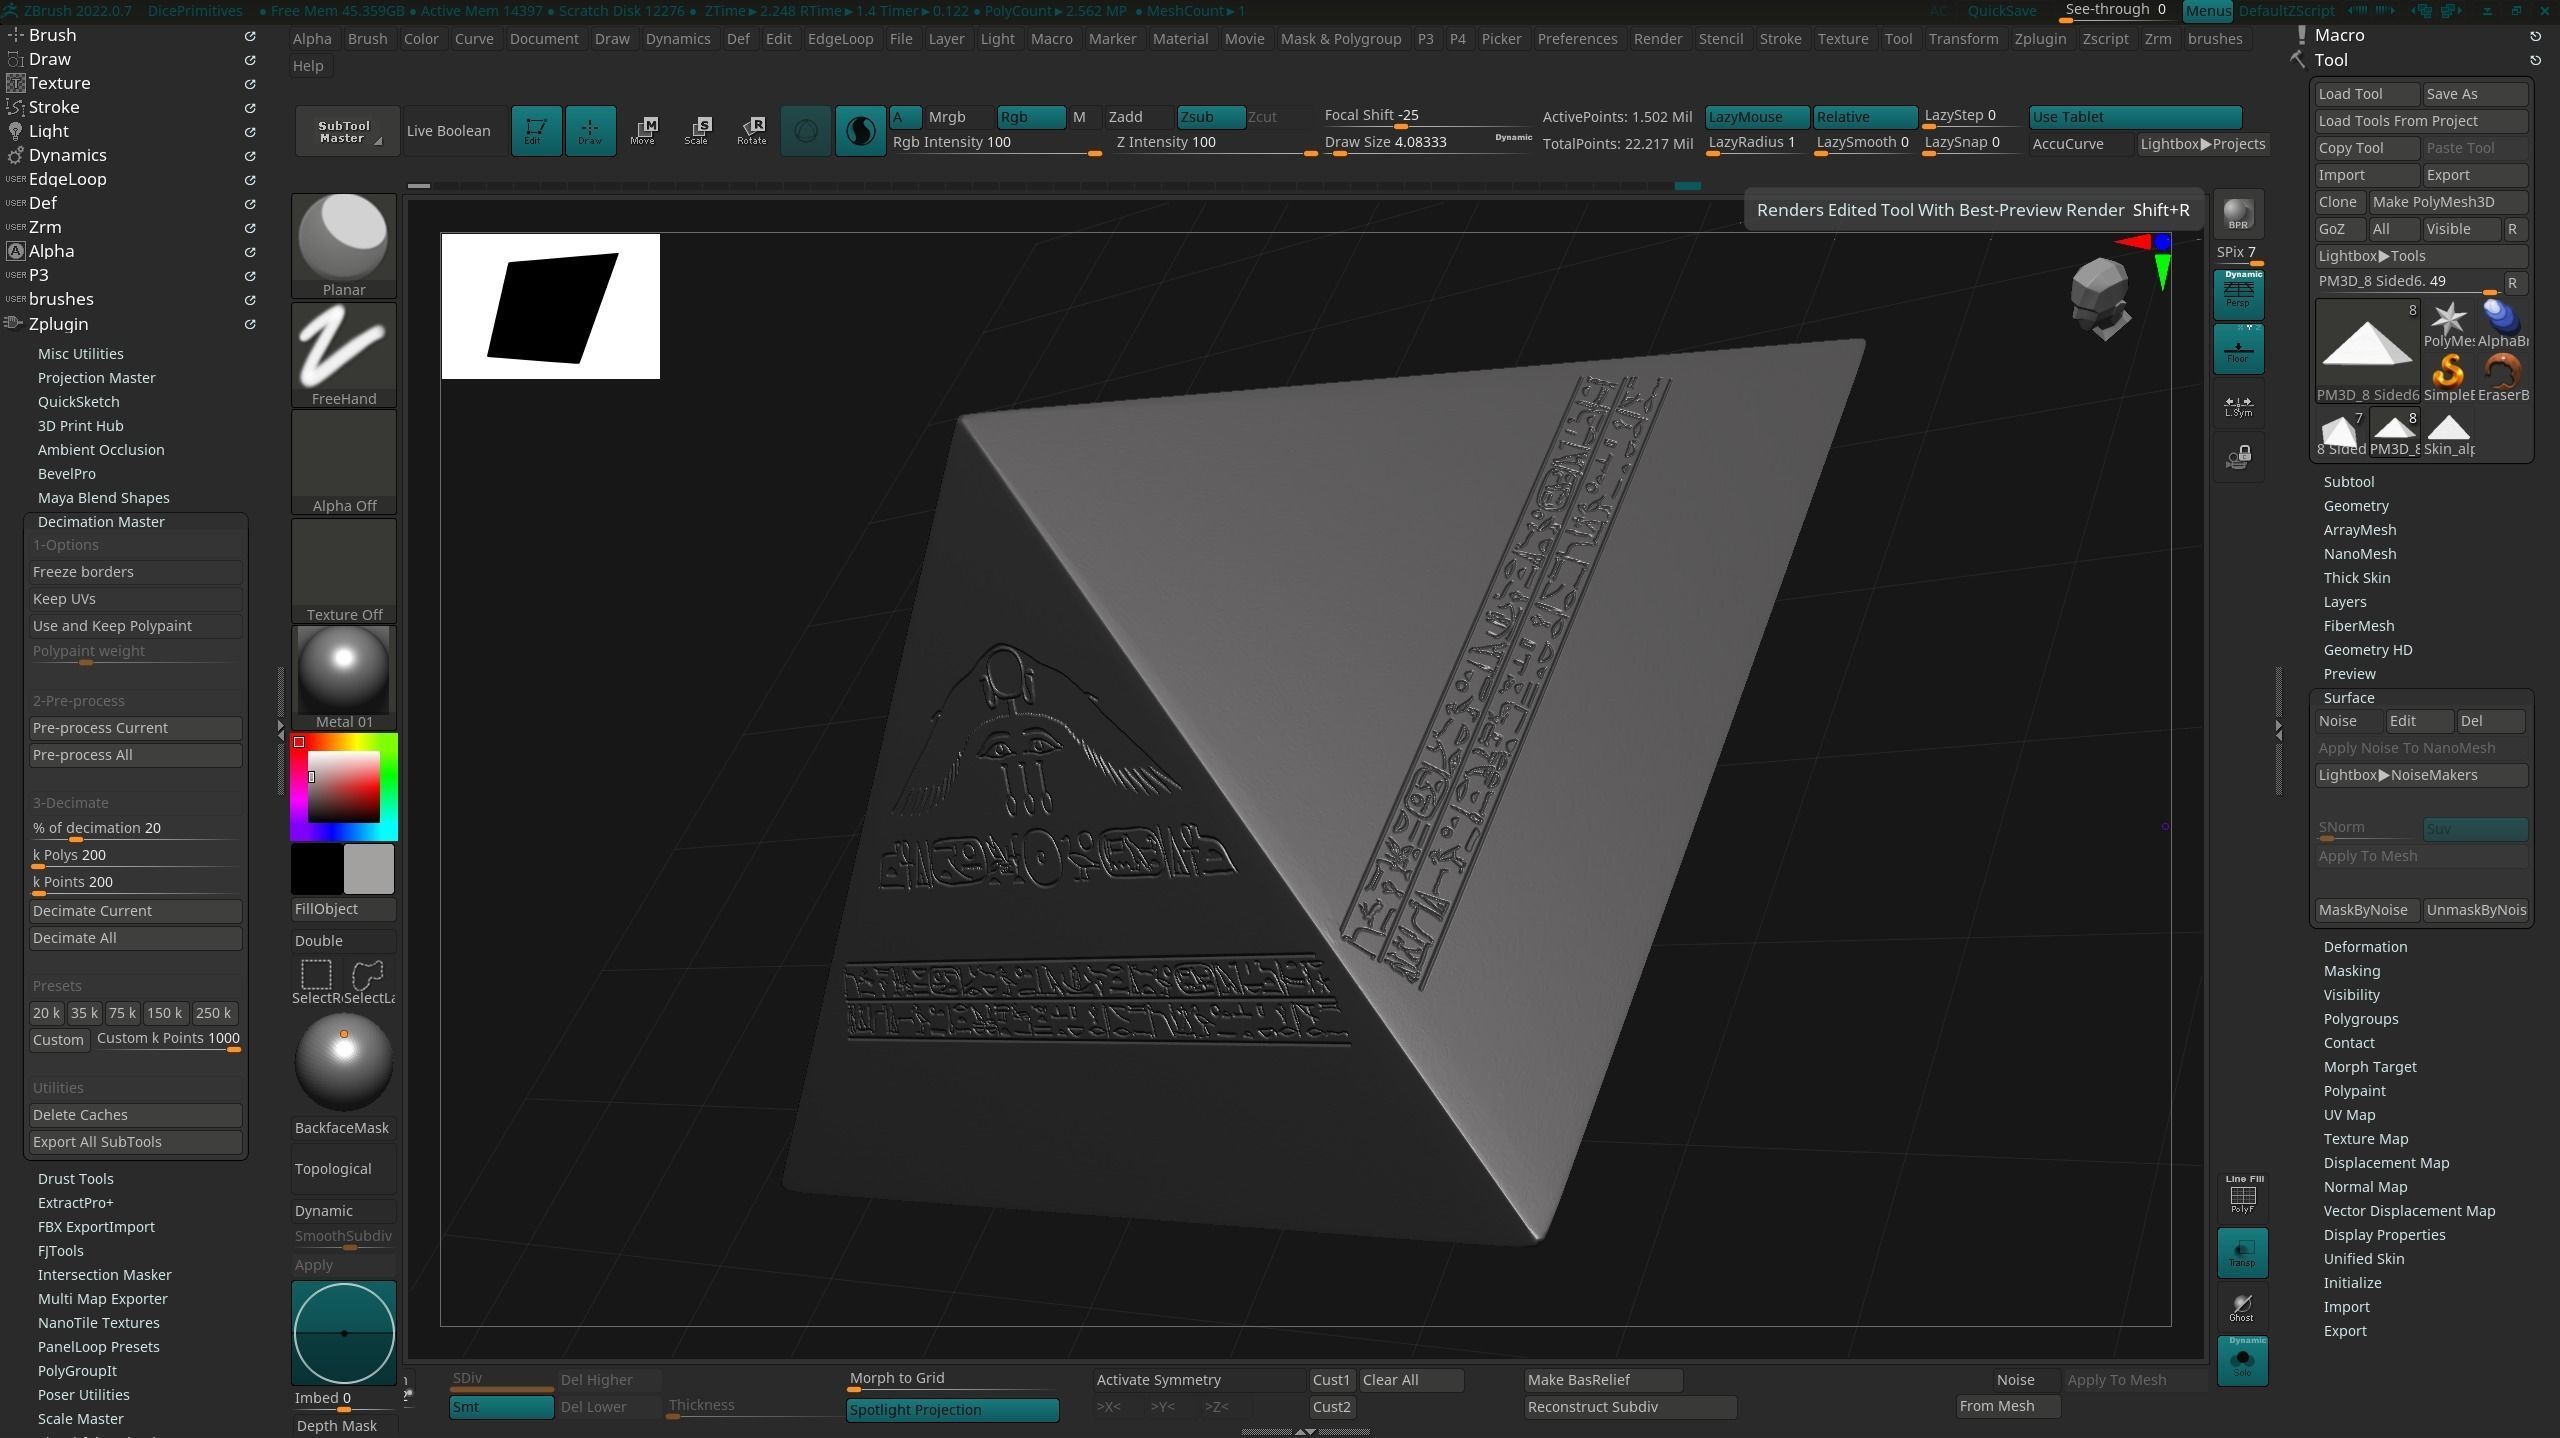
Task: Expand the Subtool palette section
Action: pos(2348,482)
